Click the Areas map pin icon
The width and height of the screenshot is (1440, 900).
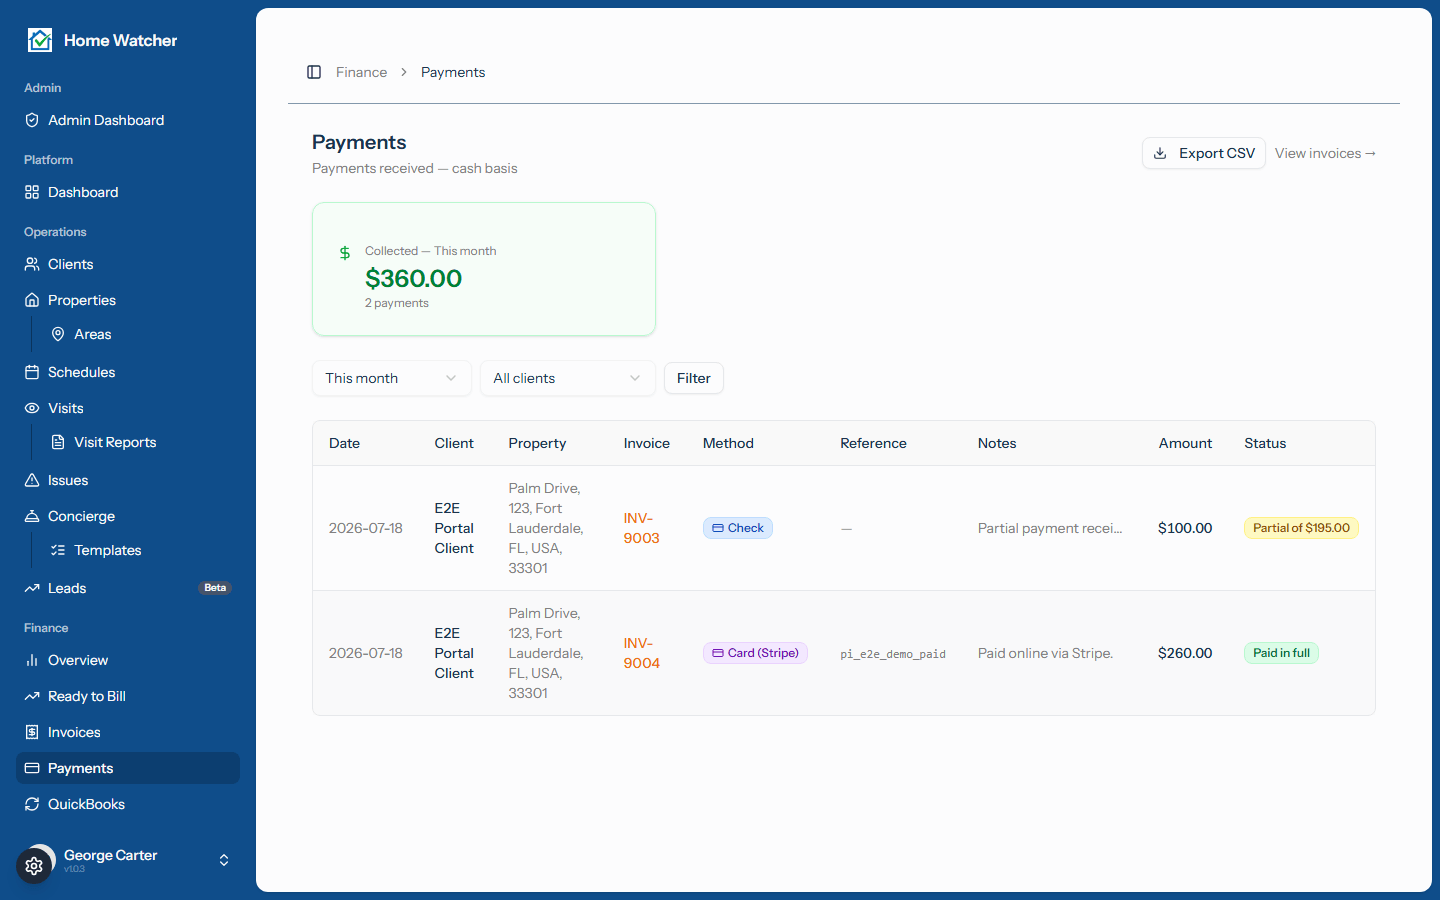[58, 334]
